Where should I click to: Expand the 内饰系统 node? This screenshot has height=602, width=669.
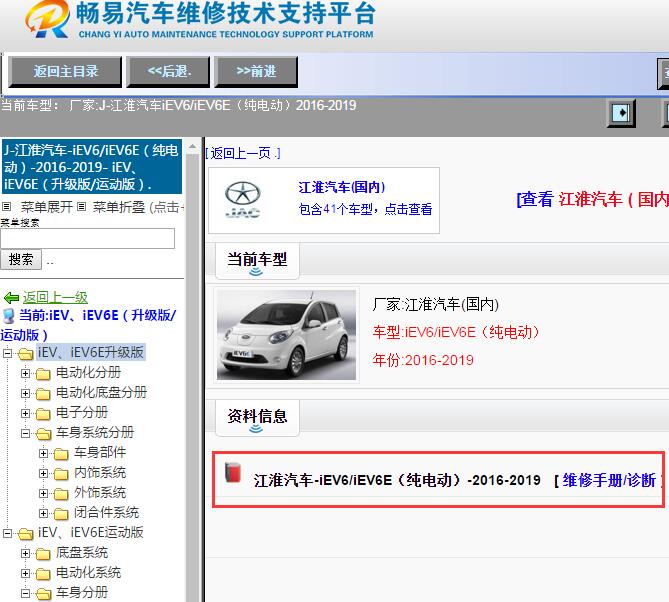44,474
